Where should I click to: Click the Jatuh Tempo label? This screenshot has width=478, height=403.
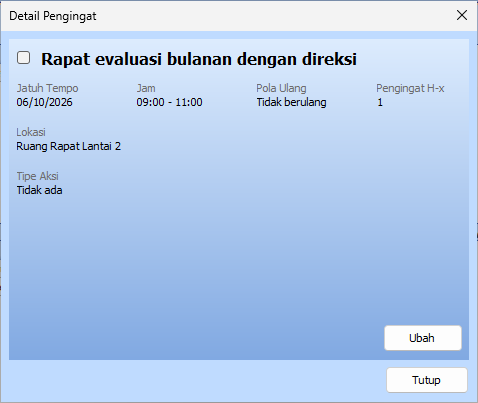point(47,88)
